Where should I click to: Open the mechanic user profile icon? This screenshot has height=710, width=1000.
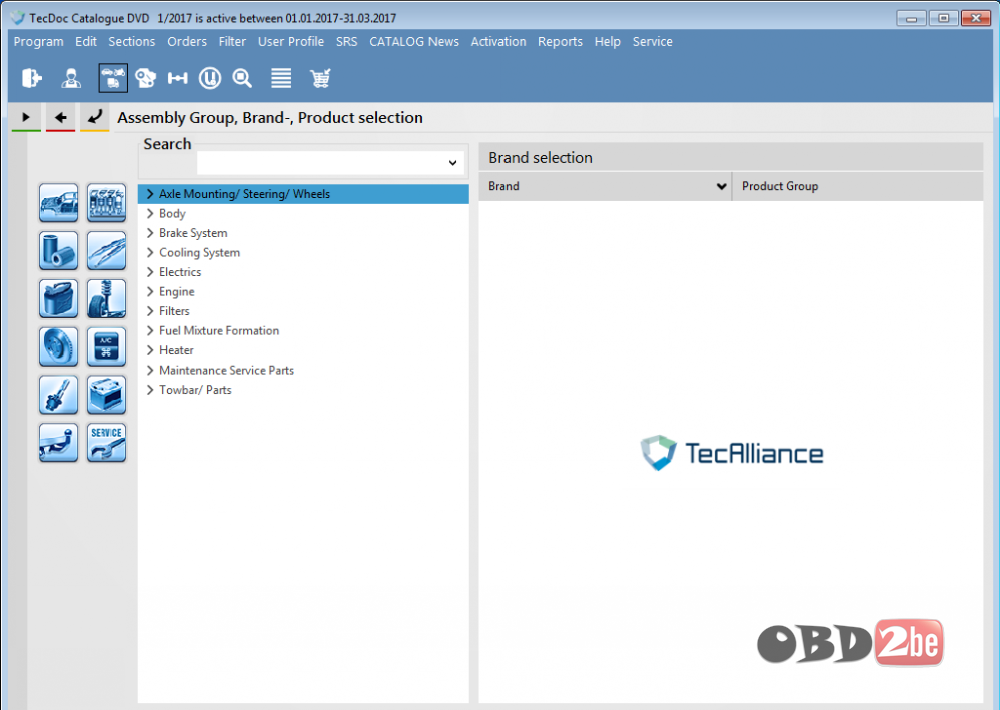[x=71, y=78]
